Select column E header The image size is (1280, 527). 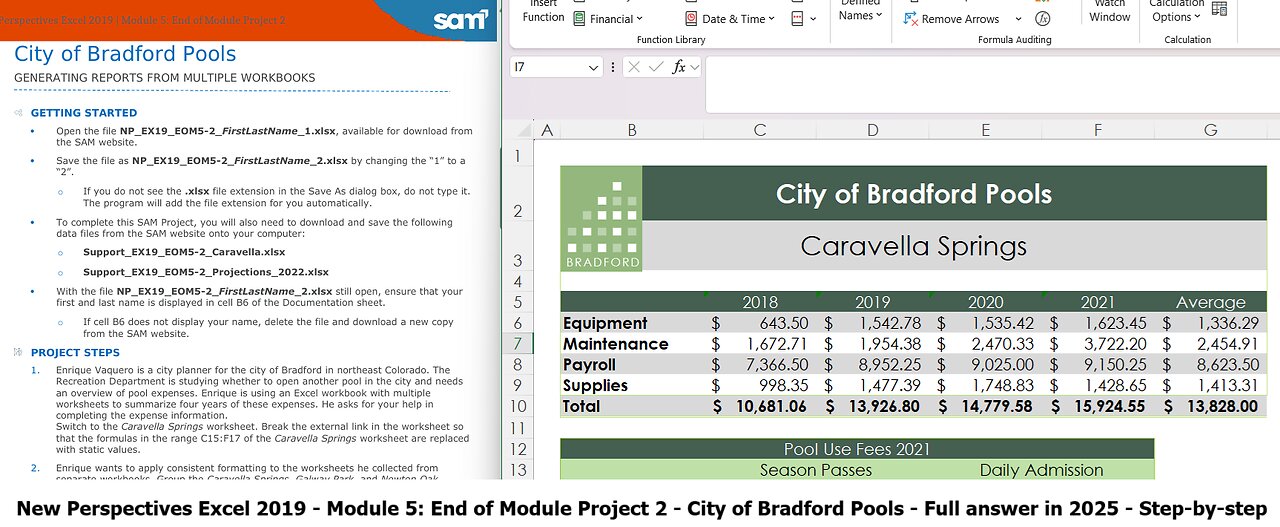986,130
